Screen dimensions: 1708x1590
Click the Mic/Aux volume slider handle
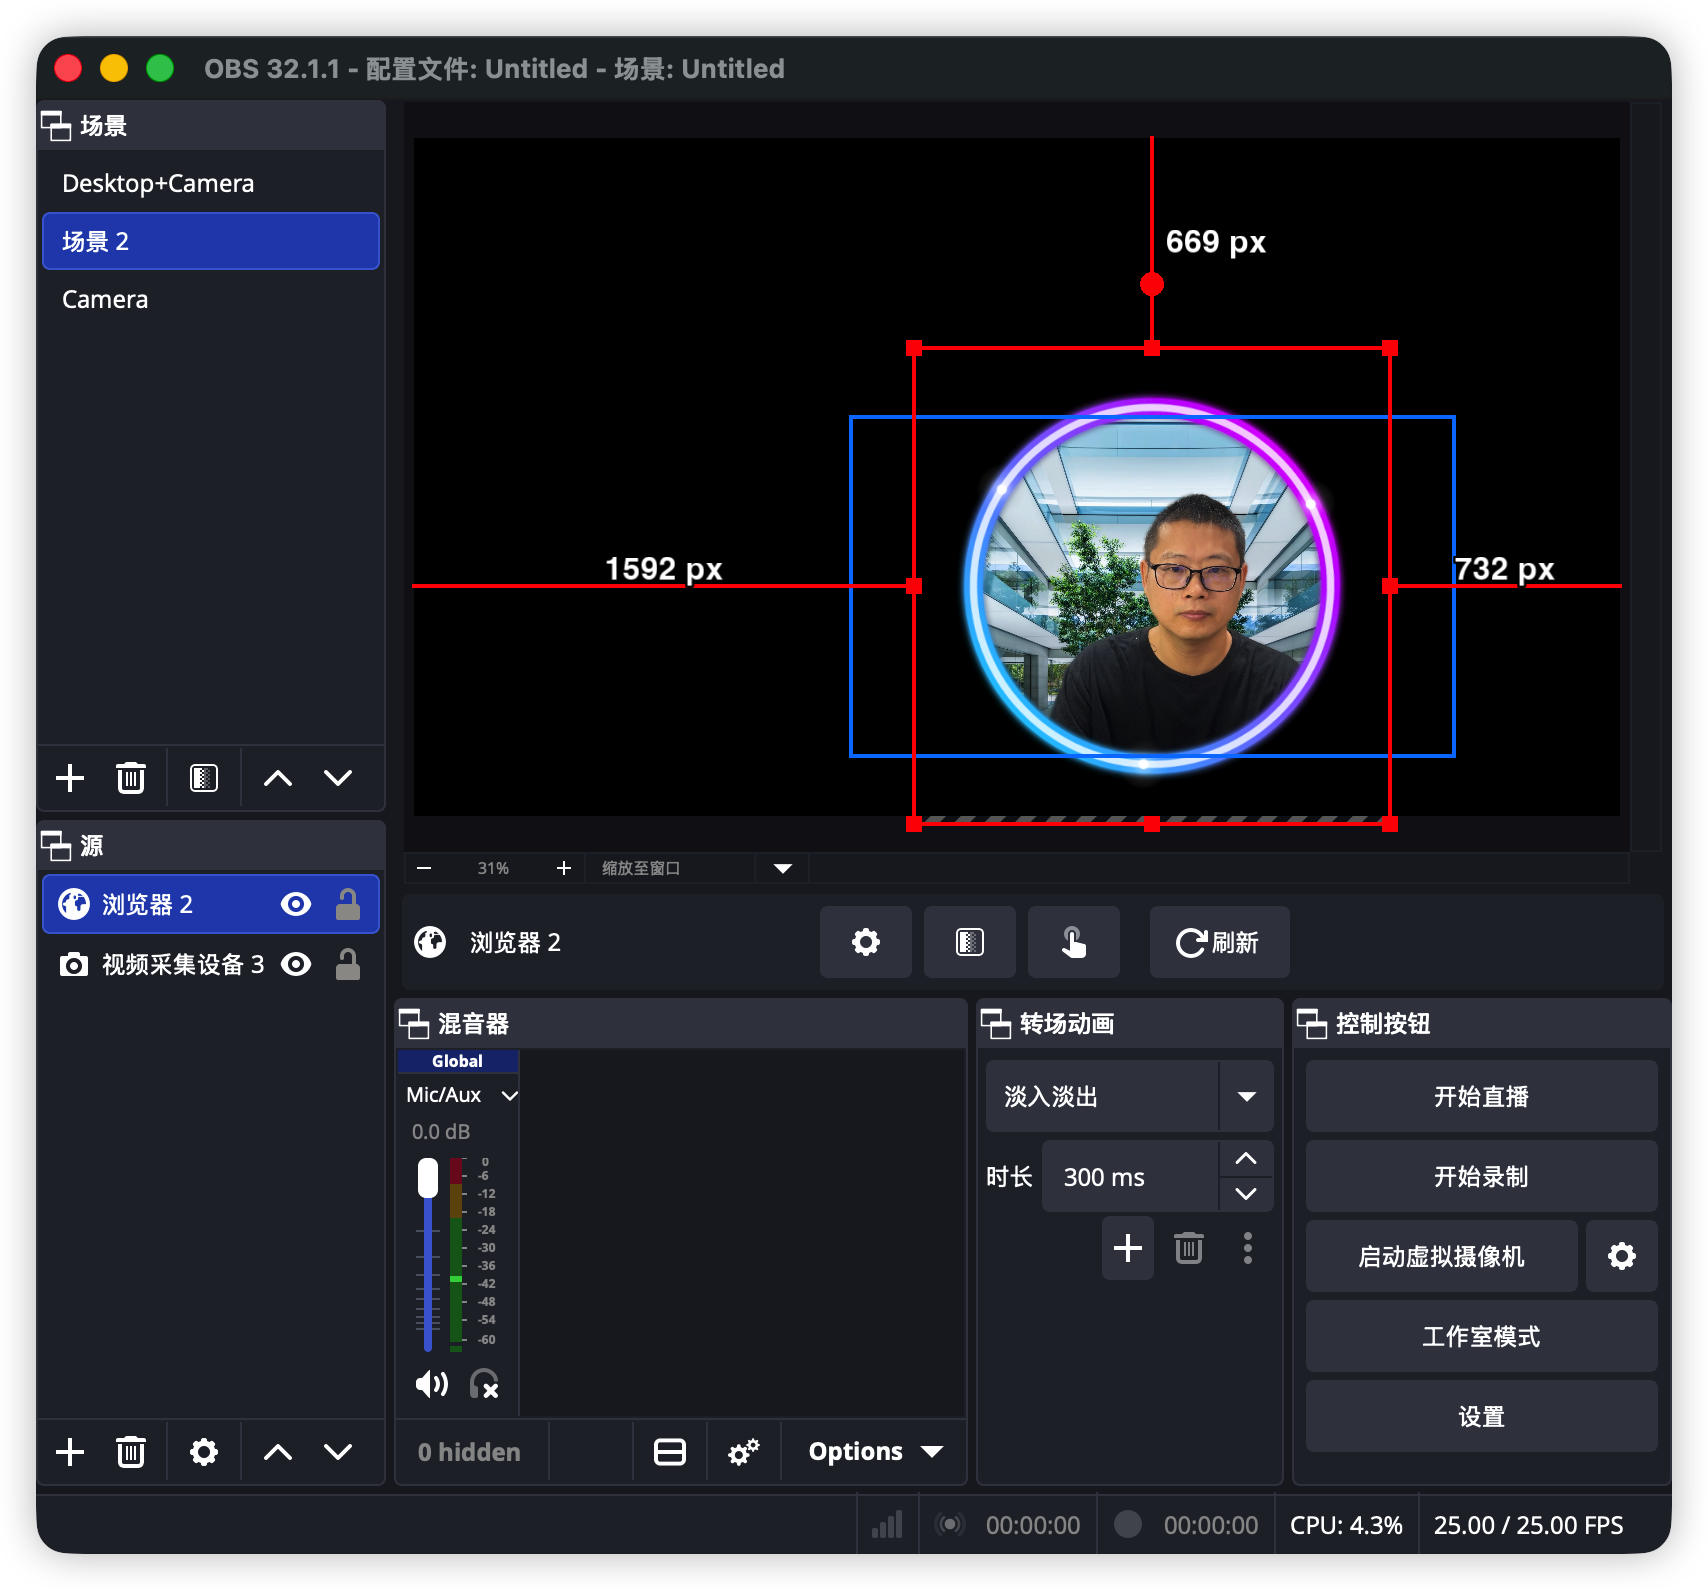click(428, 1178)
